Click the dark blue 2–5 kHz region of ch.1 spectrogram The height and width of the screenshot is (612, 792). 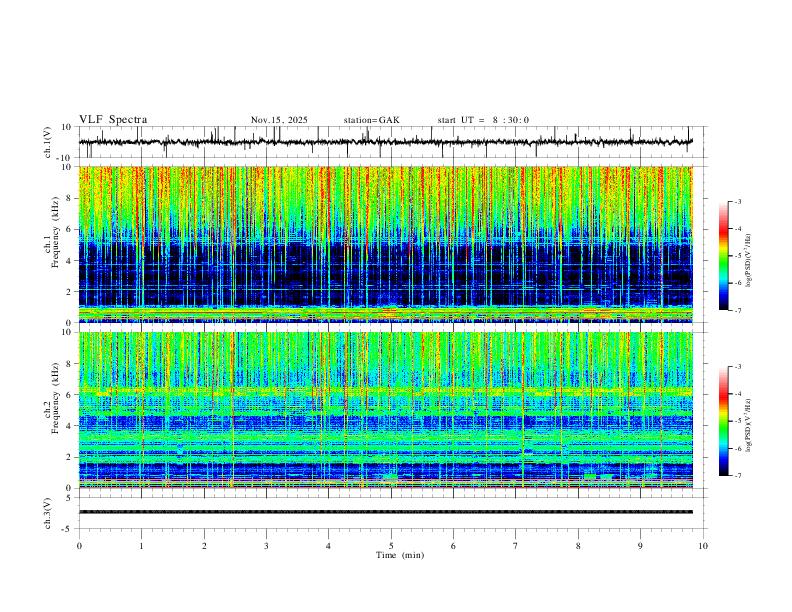click(385, 273)
